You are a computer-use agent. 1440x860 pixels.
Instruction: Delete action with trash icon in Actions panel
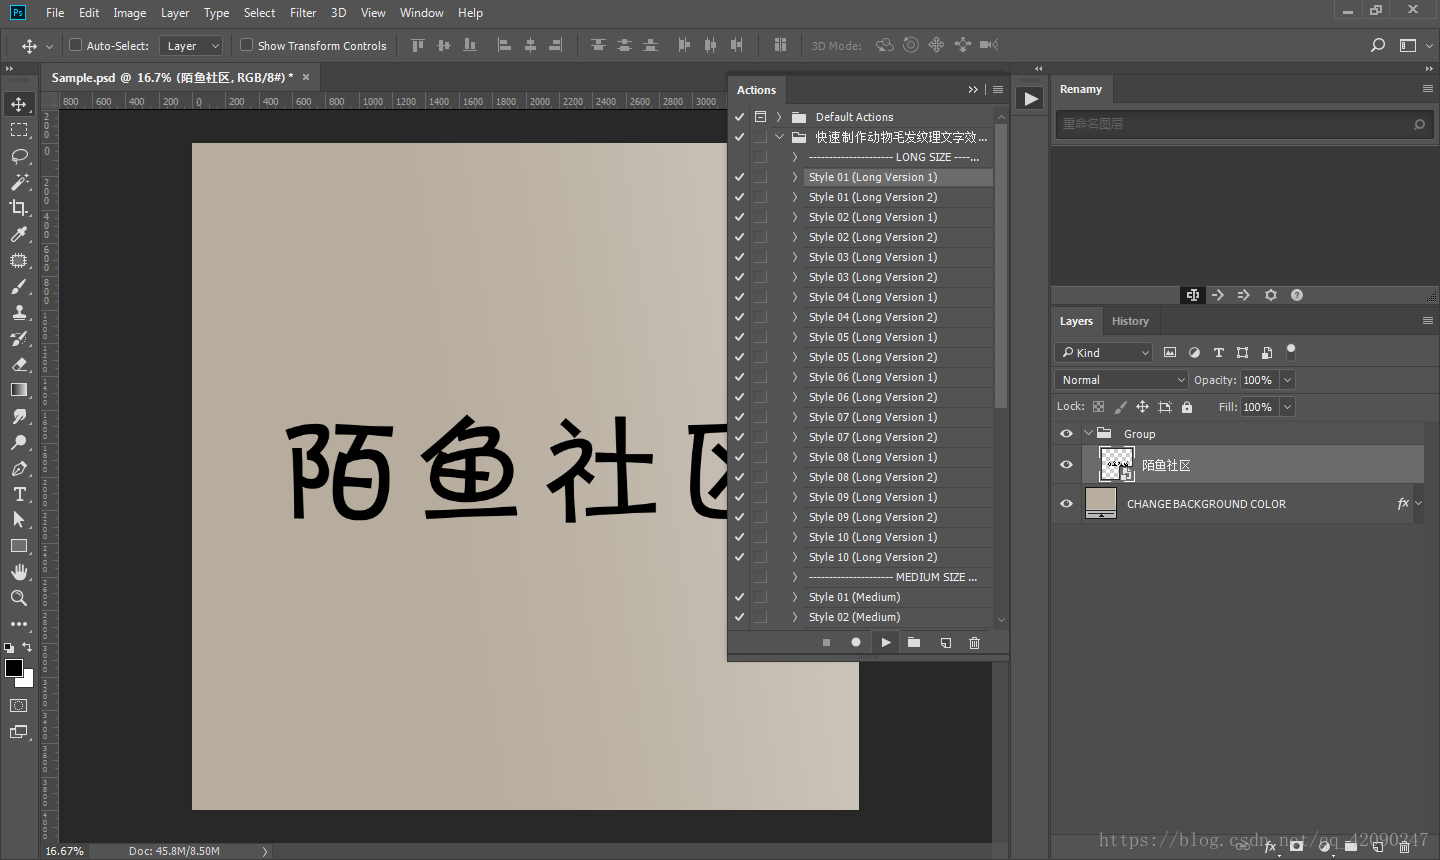(x=975, y=643)
